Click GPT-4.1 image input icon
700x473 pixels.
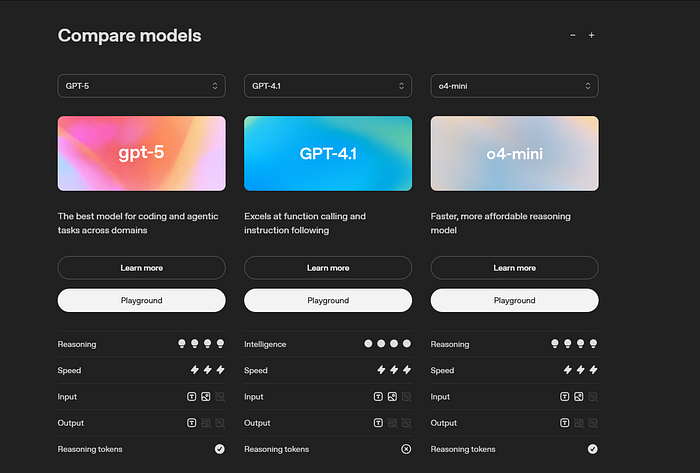pyautogui.click(x=392, y=396)
